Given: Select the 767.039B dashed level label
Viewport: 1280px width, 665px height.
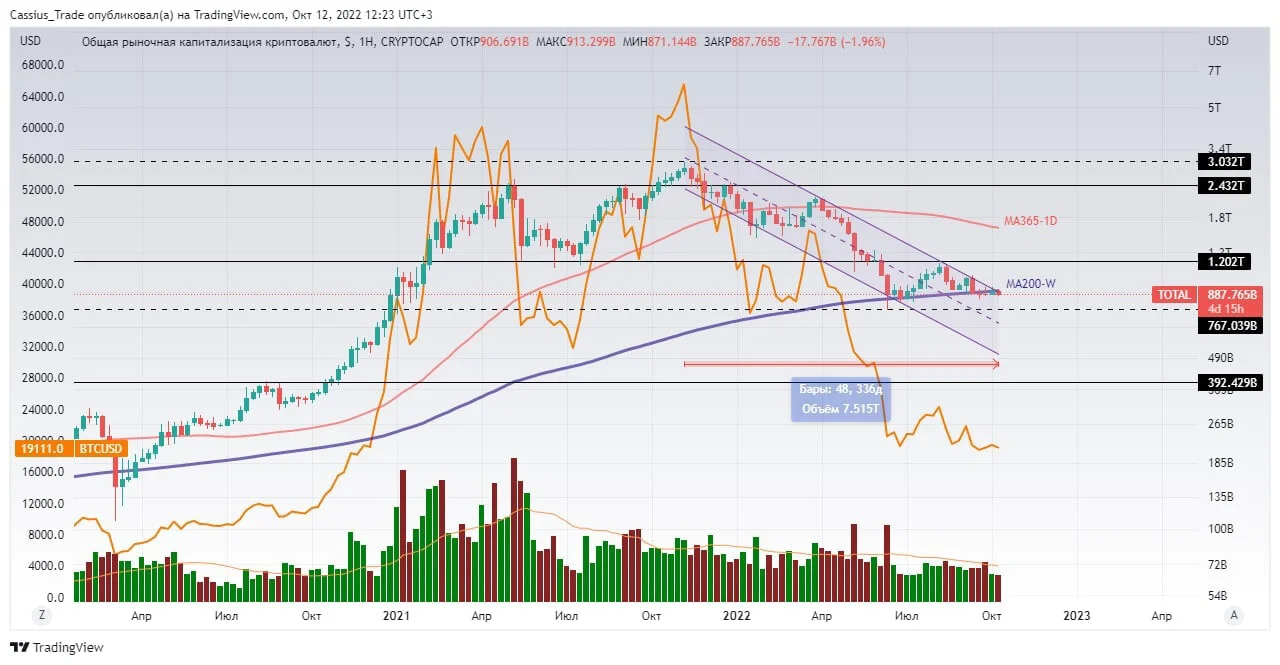Looking at the screenshot, I should click(x=1223, y=325).
